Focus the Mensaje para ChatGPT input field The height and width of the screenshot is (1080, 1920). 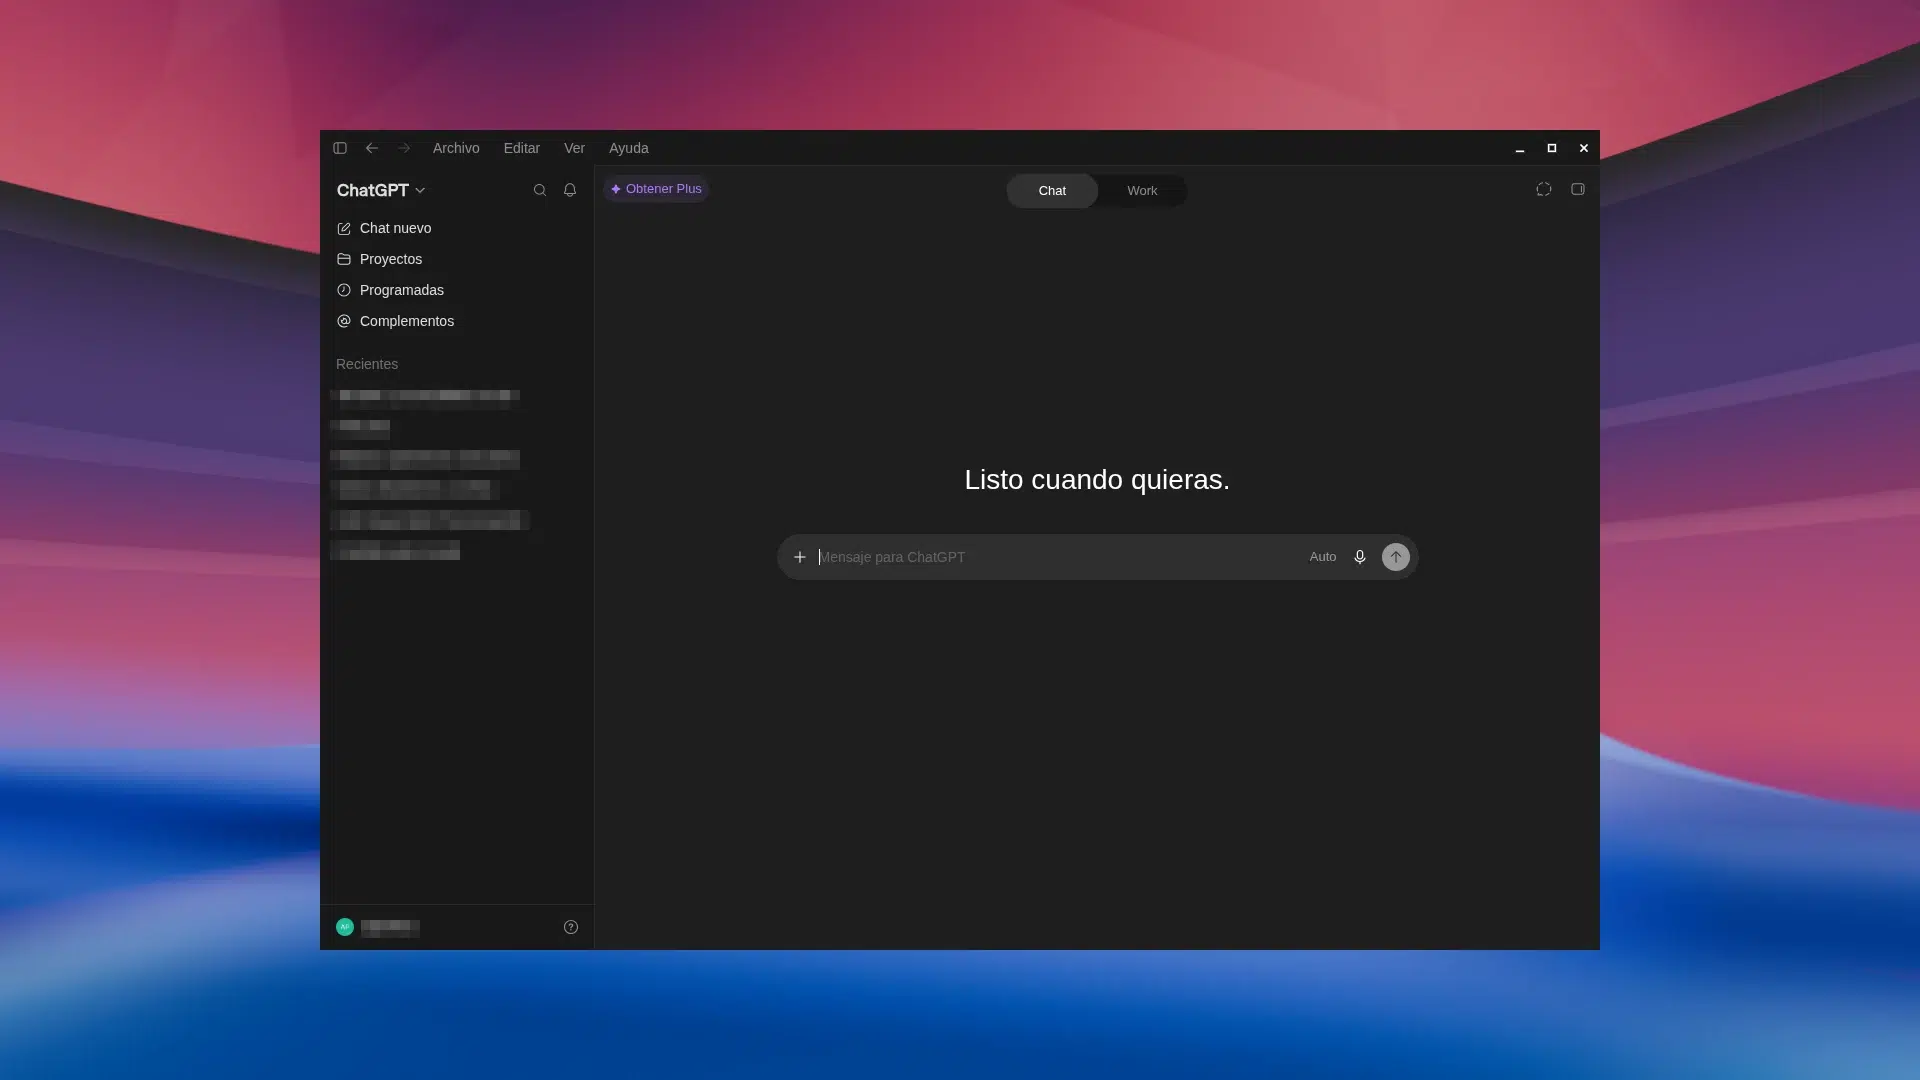(1055, 557)
